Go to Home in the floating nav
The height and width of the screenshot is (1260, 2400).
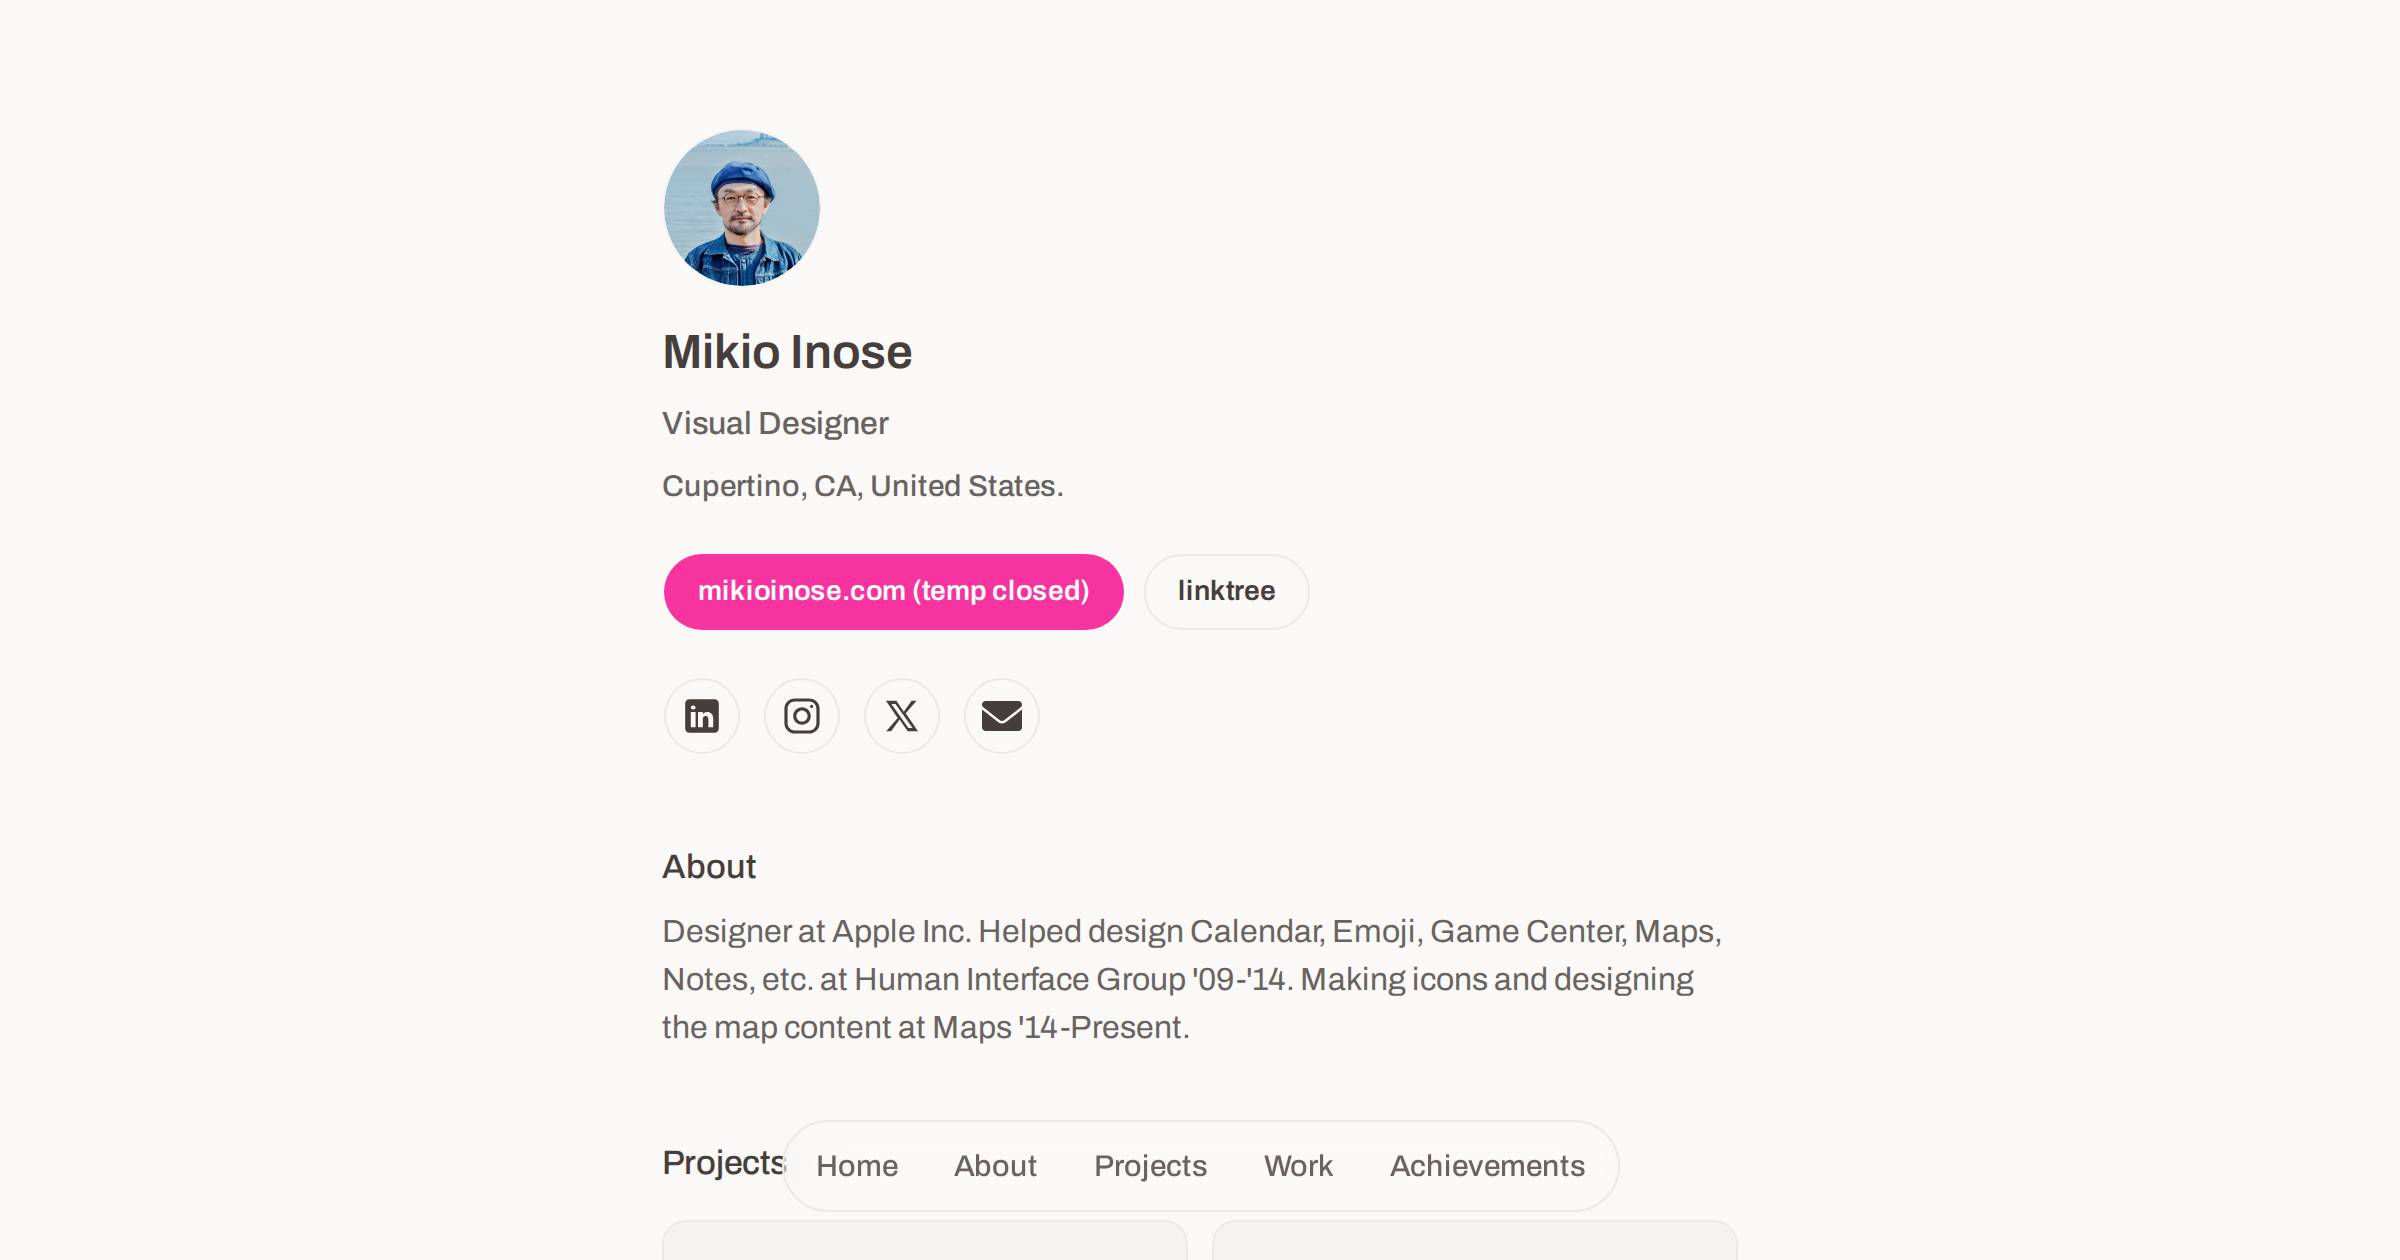click(x=857, y=1166)
